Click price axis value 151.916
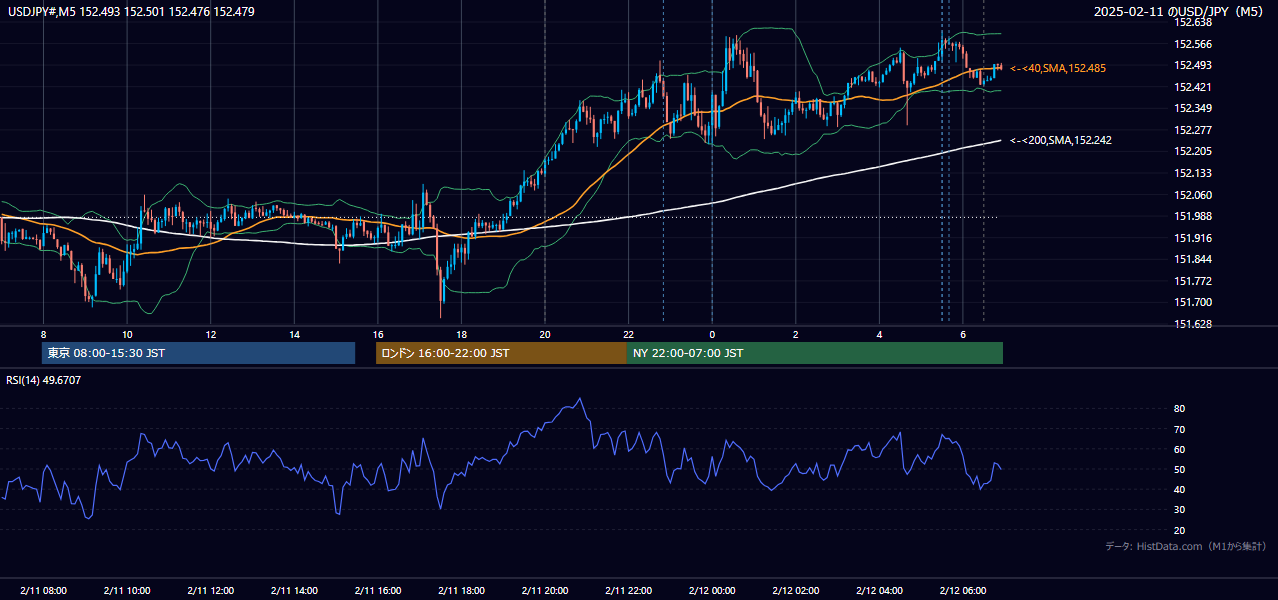The width and height of the screenshot is (1278, 600). point(1192,238)
